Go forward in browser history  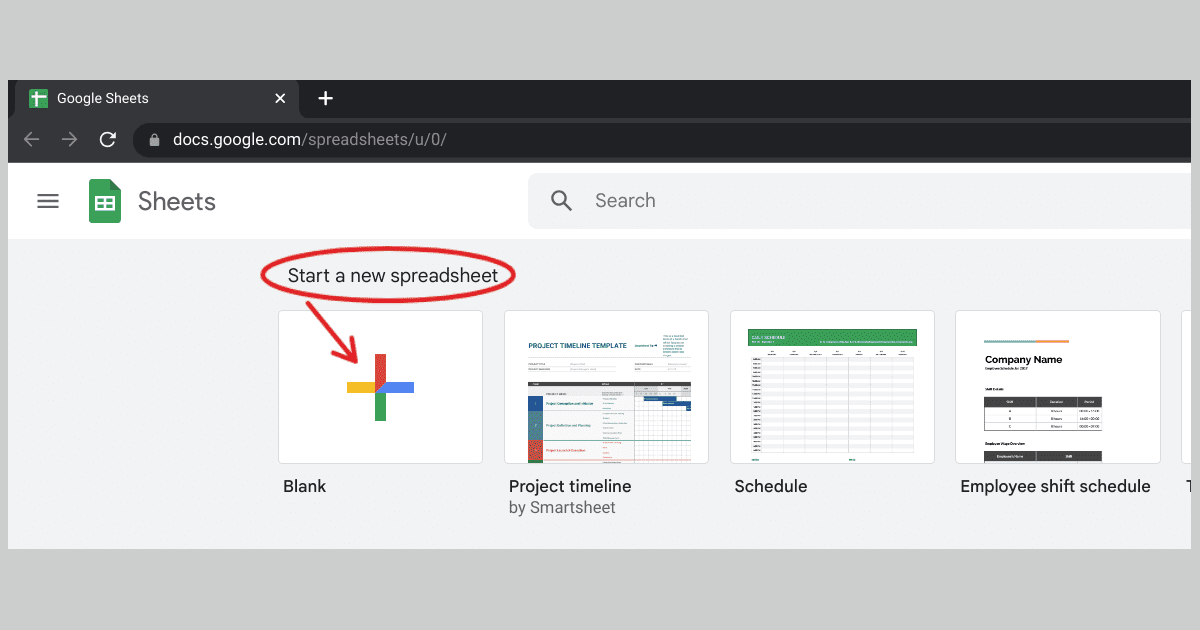[x=69, y=139]
